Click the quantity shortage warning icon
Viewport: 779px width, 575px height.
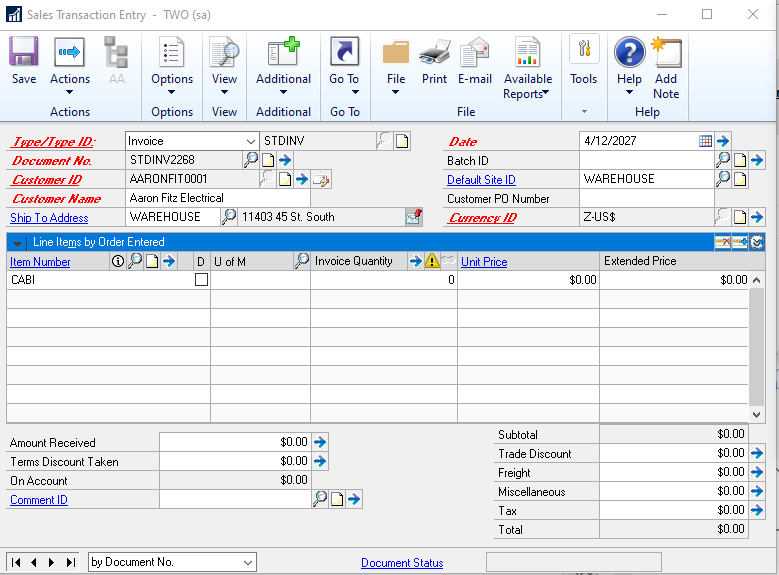432,260
